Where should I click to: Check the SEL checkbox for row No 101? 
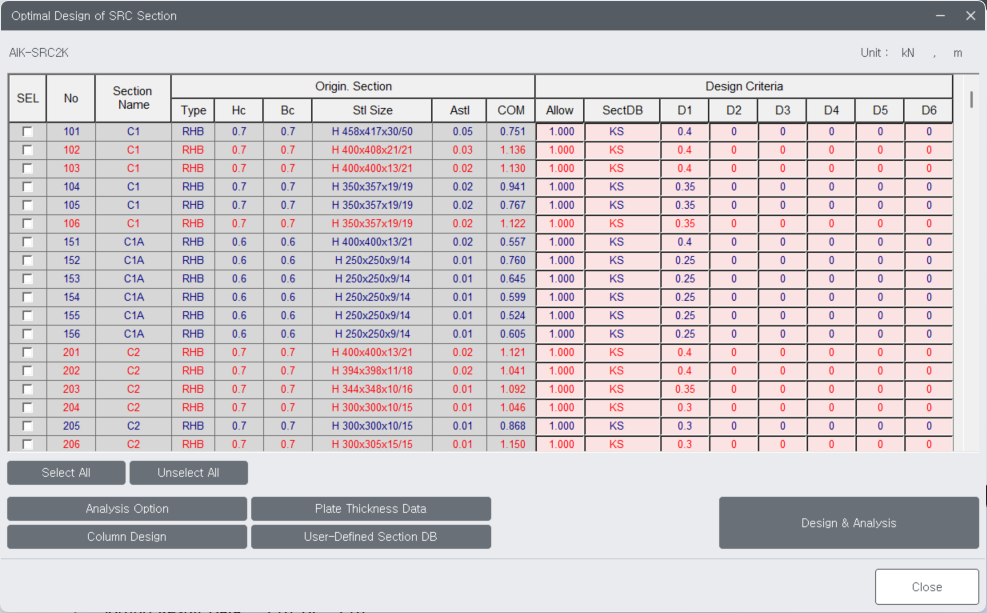28,131
